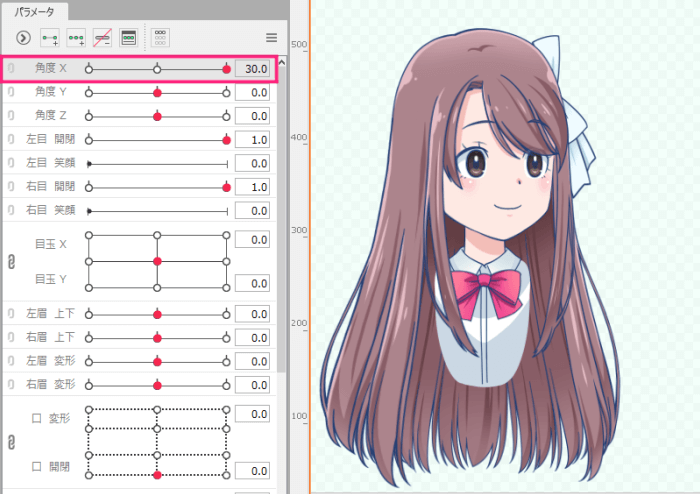
Task: Toggle the link joining 目玉 X and 目玉 Y
Action: [x=12, y=262]
